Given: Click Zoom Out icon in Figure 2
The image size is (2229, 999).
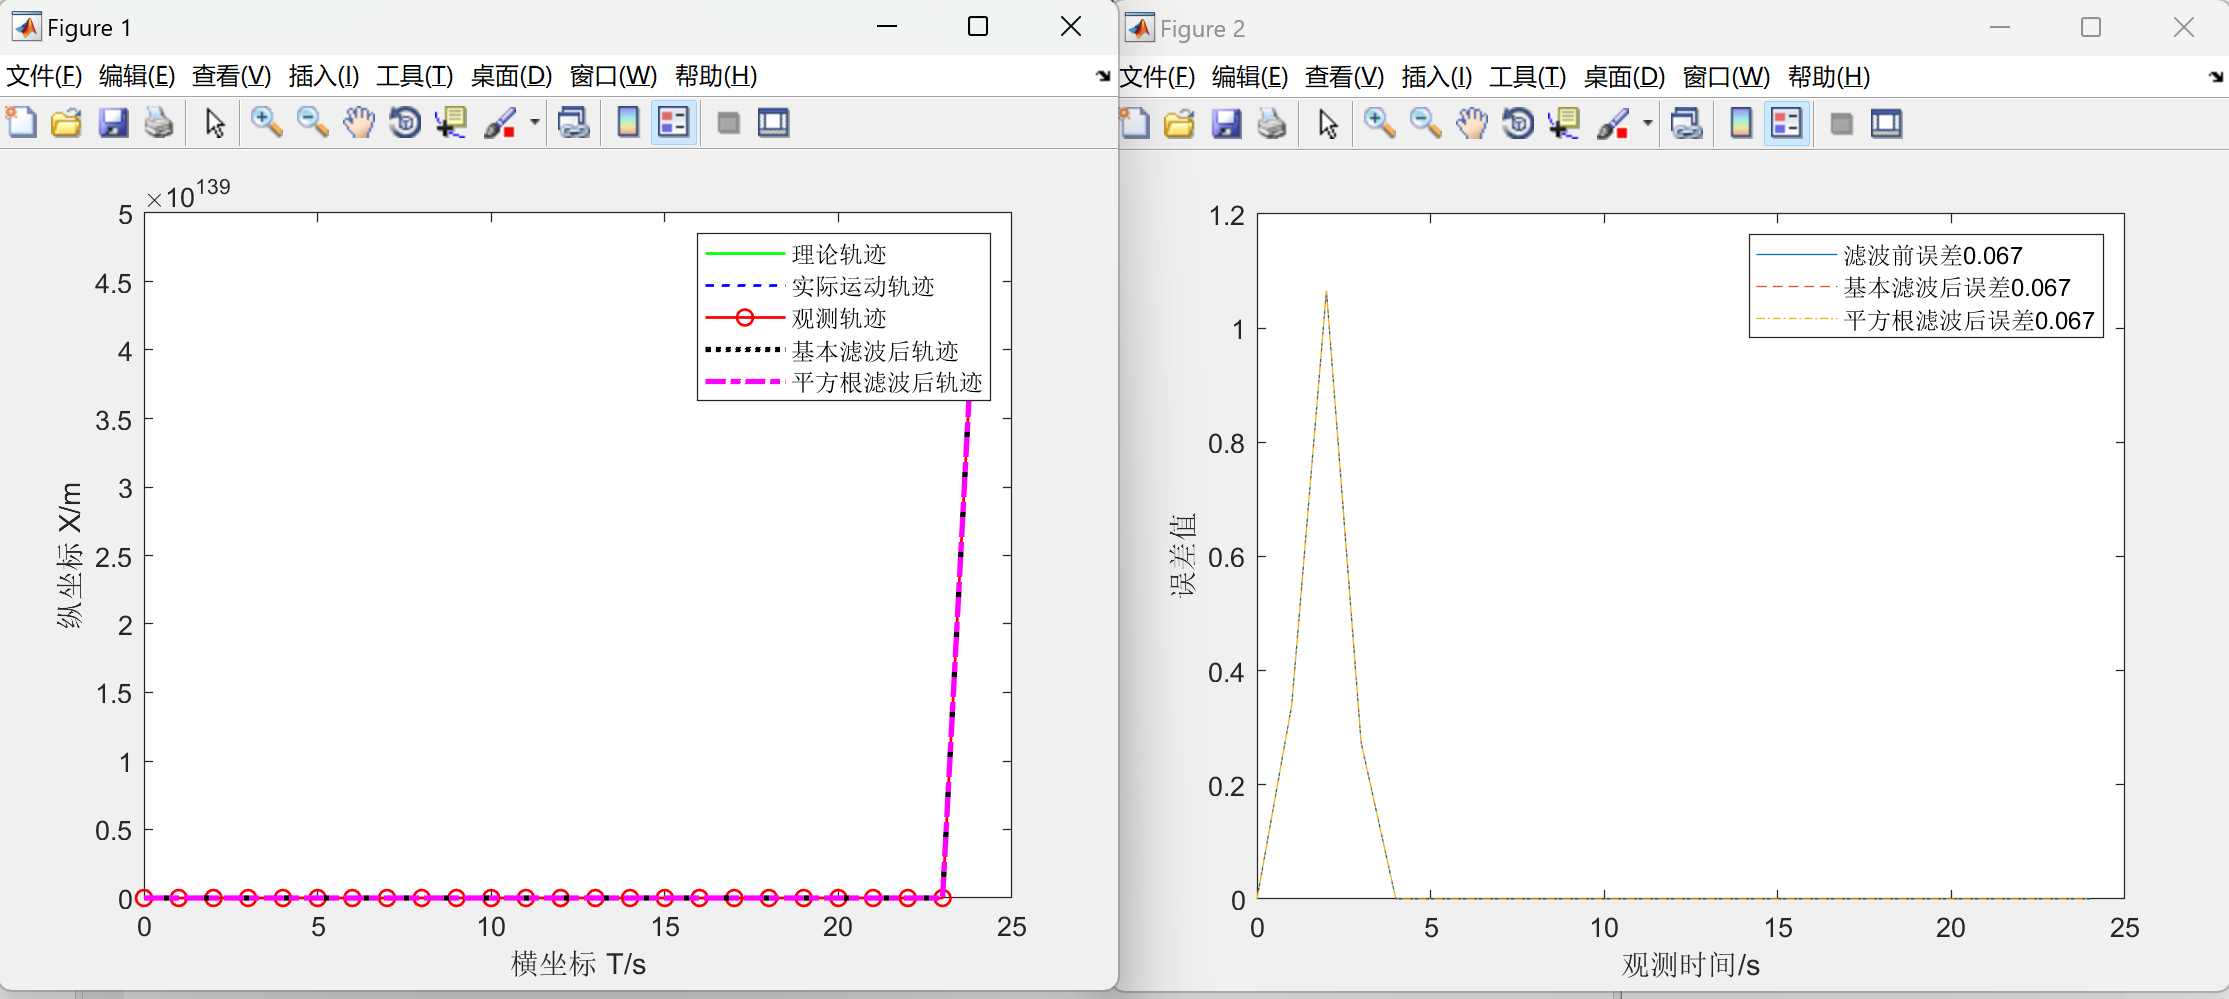Looking at the screenshot, I should pyautogui.click(x=1425, y=124).
